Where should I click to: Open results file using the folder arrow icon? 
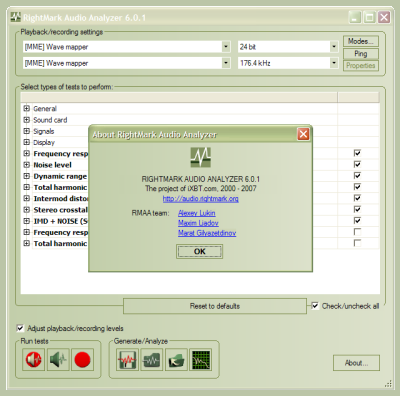(176, 360)
